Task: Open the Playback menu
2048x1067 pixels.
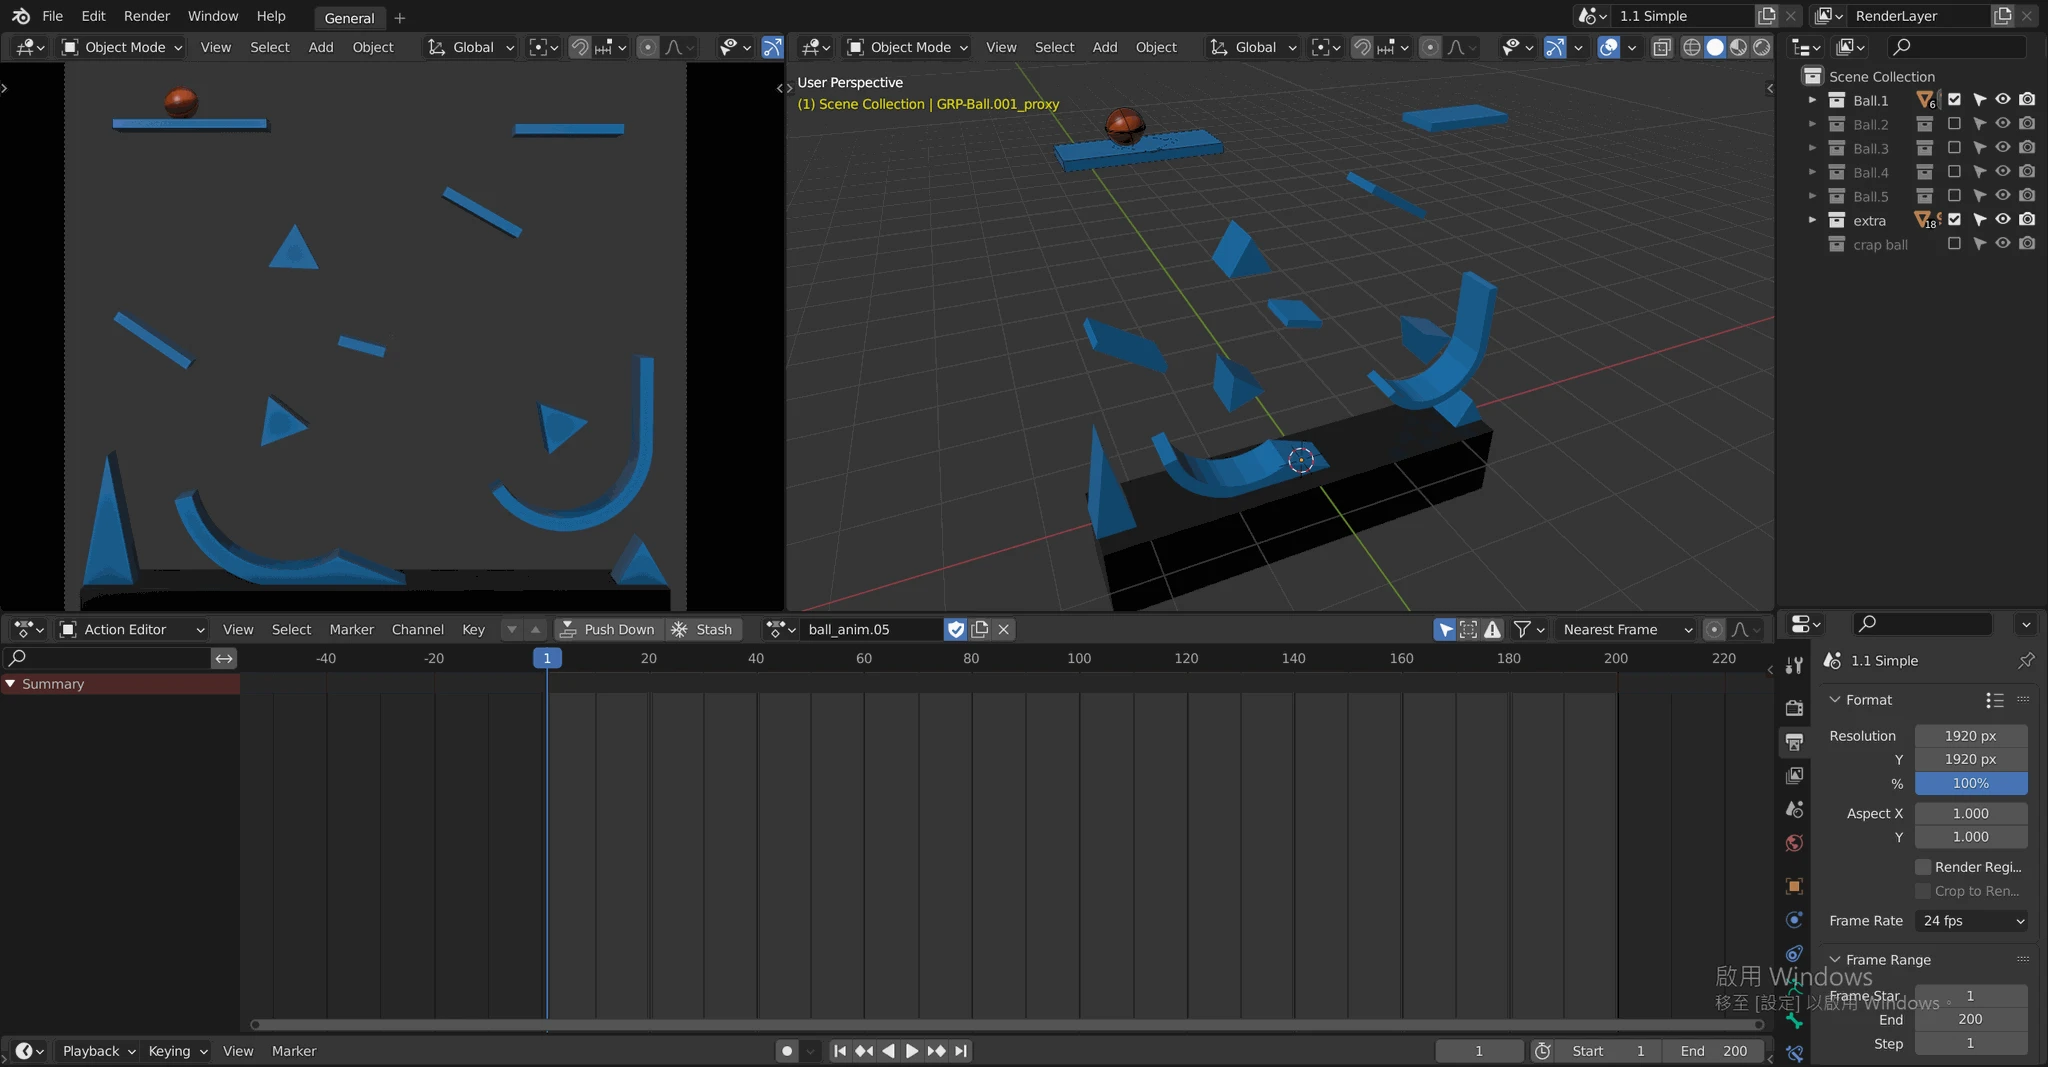Action: (x=98, y=1051)
